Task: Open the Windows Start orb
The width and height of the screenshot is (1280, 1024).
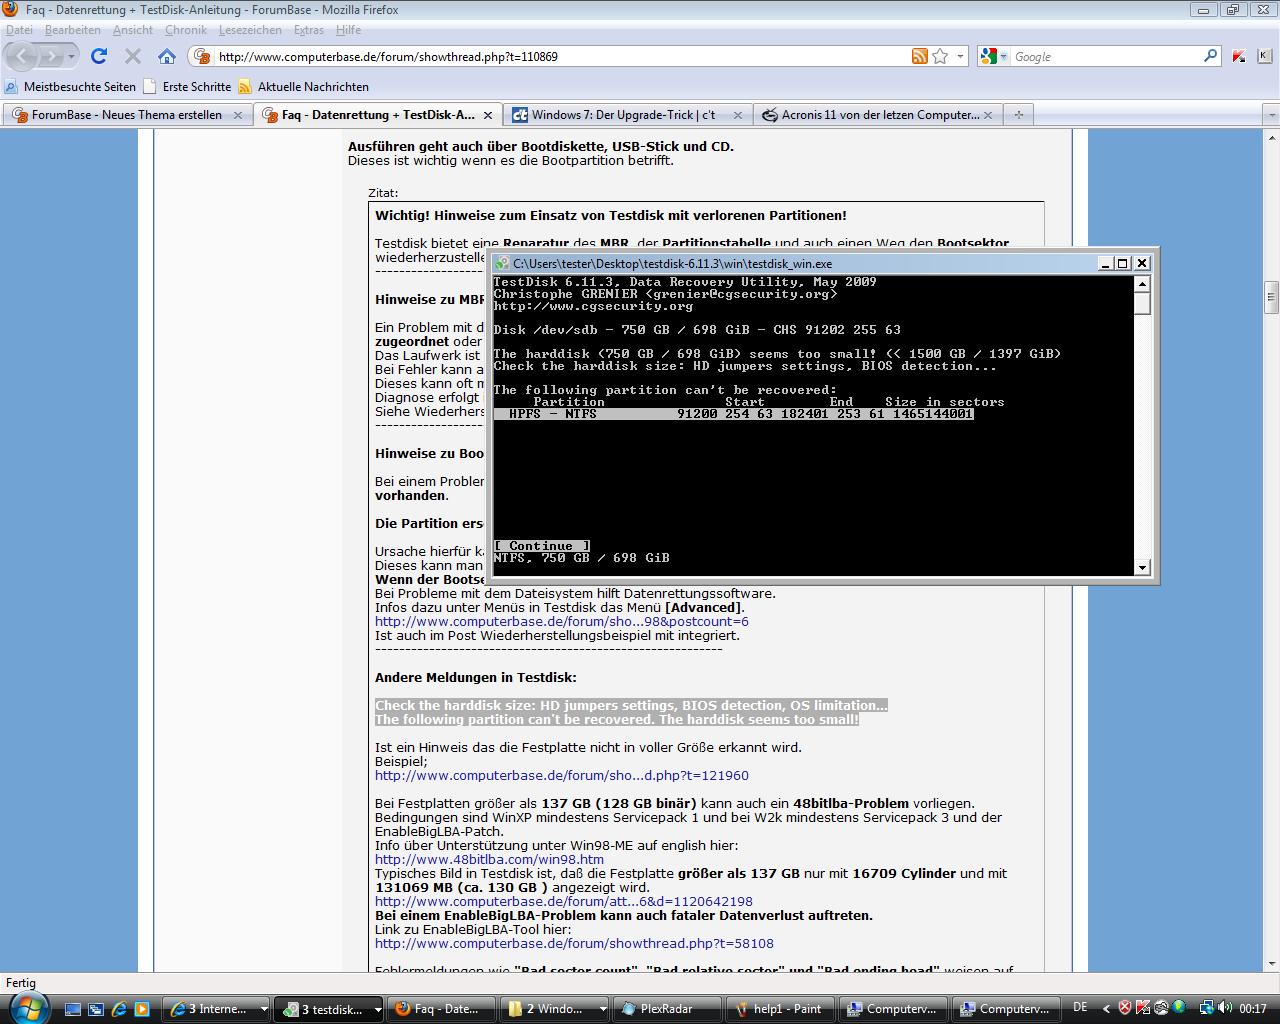Action: pos(28,1008)
